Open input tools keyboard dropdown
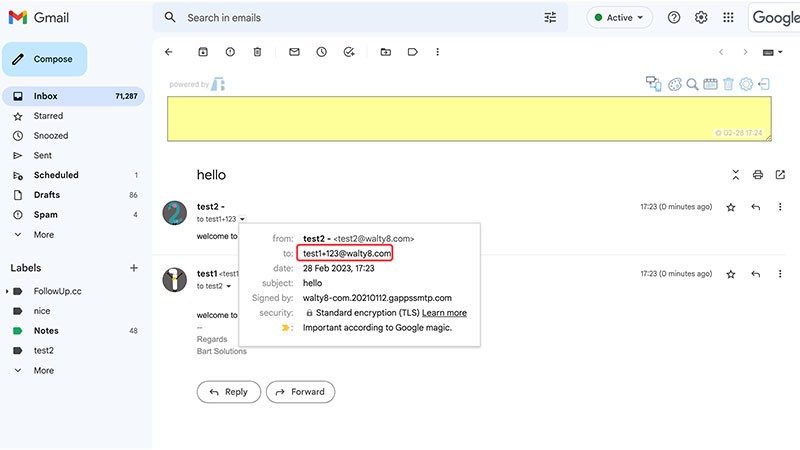 coord(772,52)
